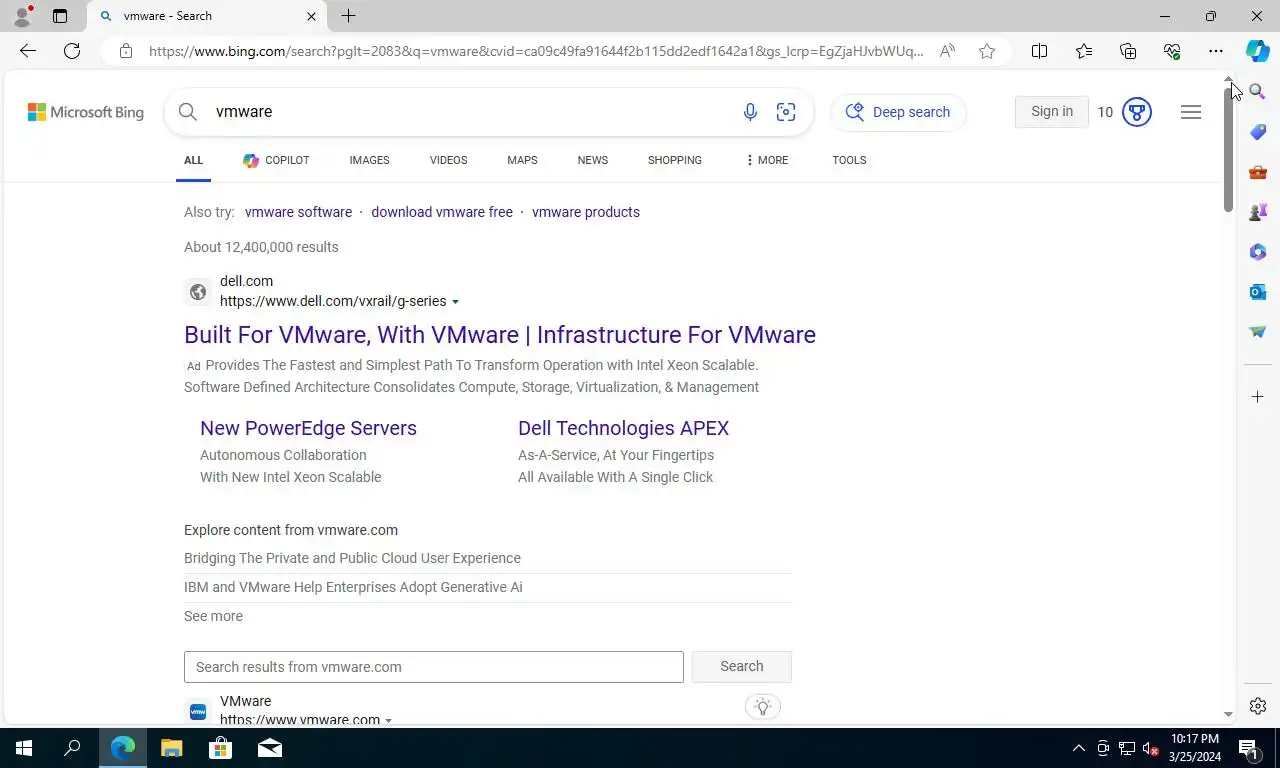Image resolution: width=1280 pixels, height=768 pixels.
Task: Open a new tab with plus button
Action: click(348, 16)
